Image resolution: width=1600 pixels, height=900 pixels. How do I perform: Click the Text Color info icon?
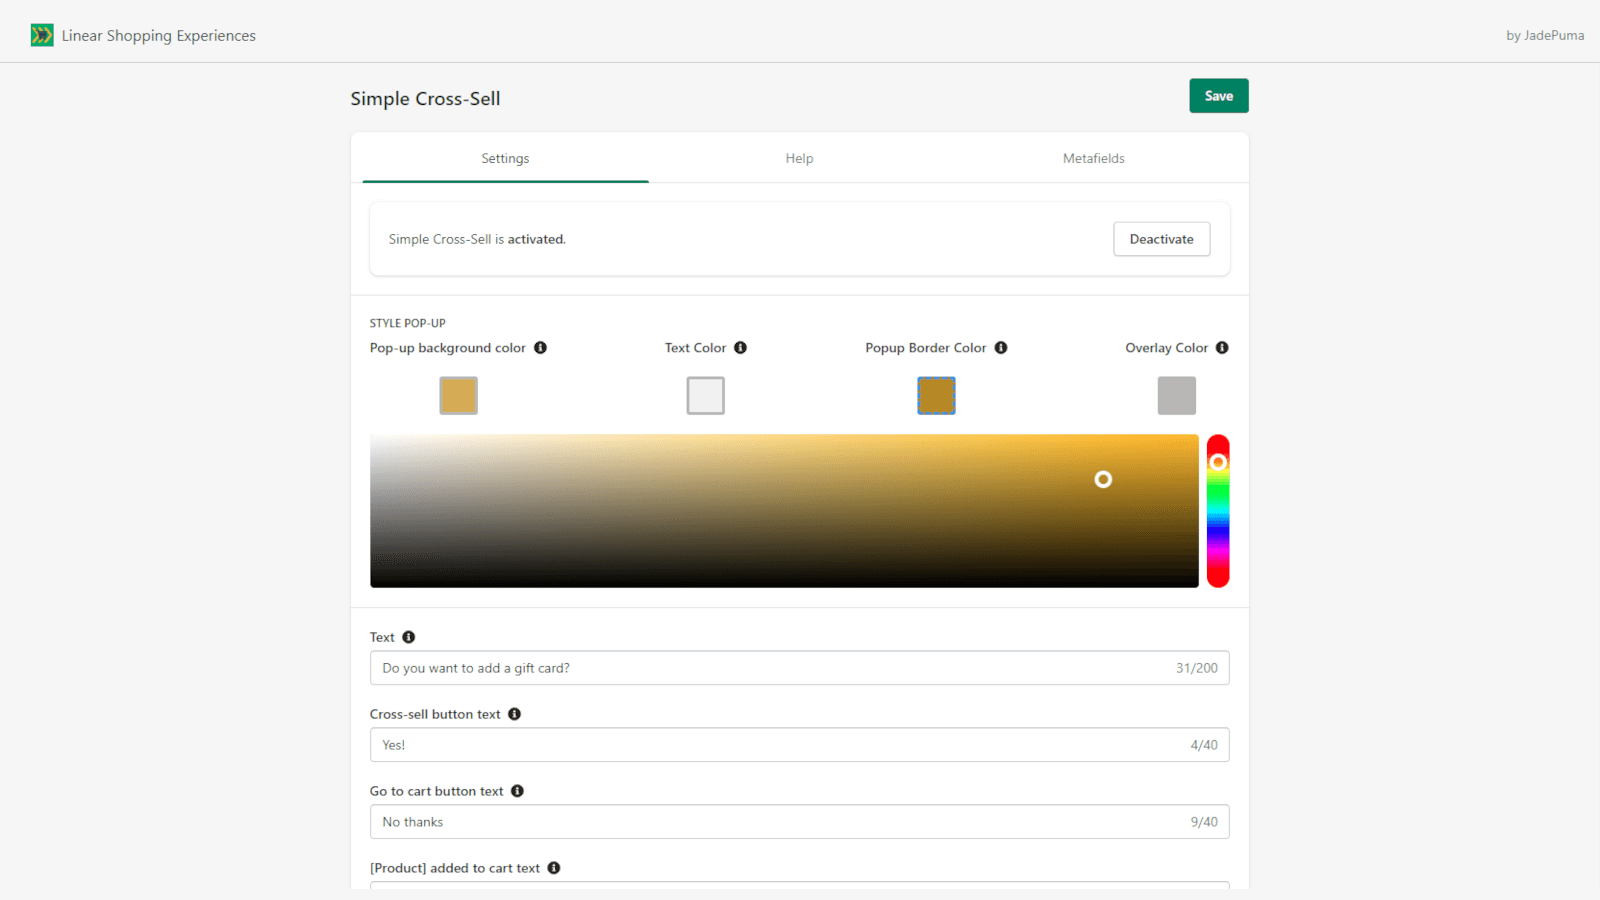pyautogui.click(x=740, y=347)
